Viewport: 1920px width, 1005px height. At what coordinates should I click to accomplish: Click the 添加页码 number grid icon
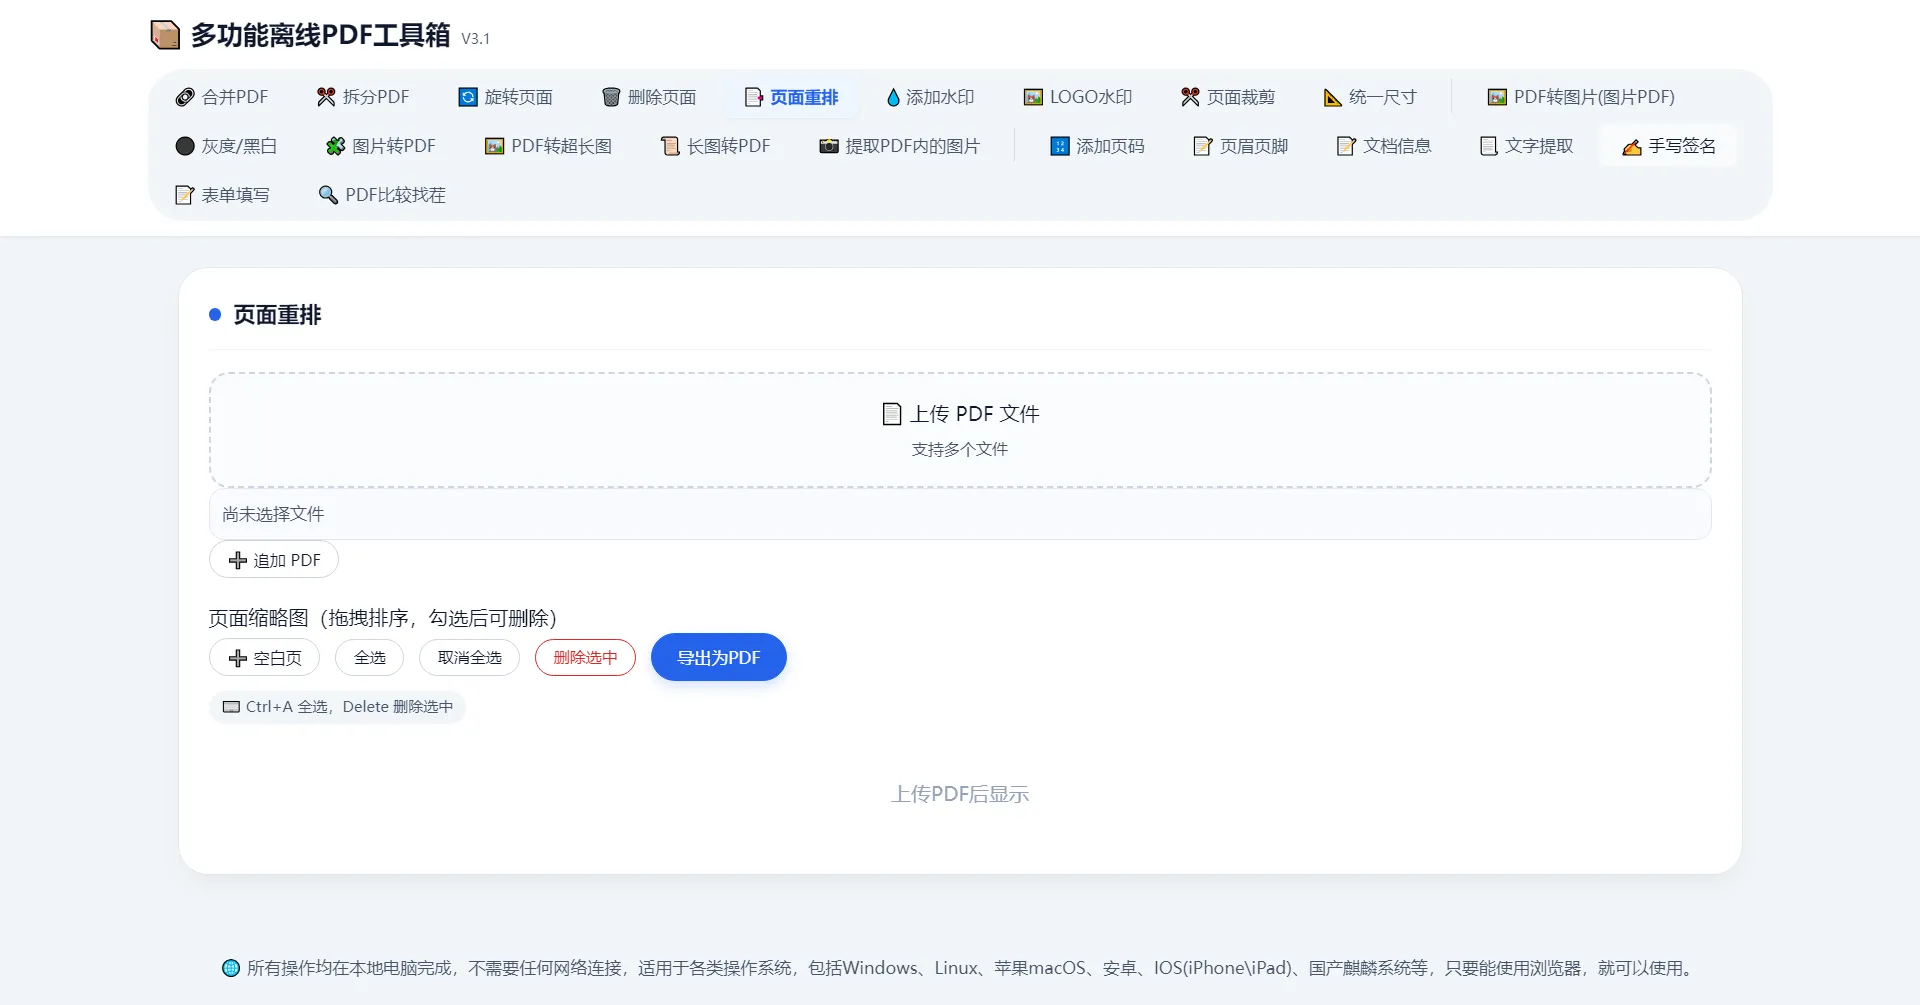coord(1060,146)
